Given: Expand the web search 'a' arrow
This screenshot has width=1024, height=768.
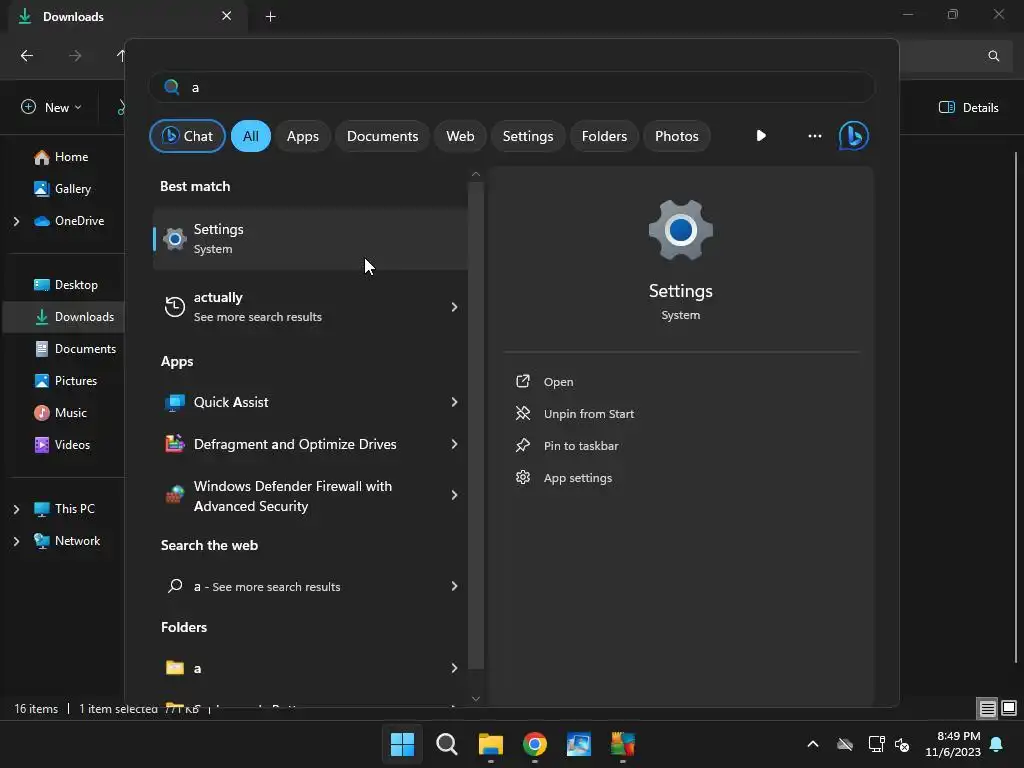Looking at the screenshot, I should pyautogui.click(x=454, y=586).
